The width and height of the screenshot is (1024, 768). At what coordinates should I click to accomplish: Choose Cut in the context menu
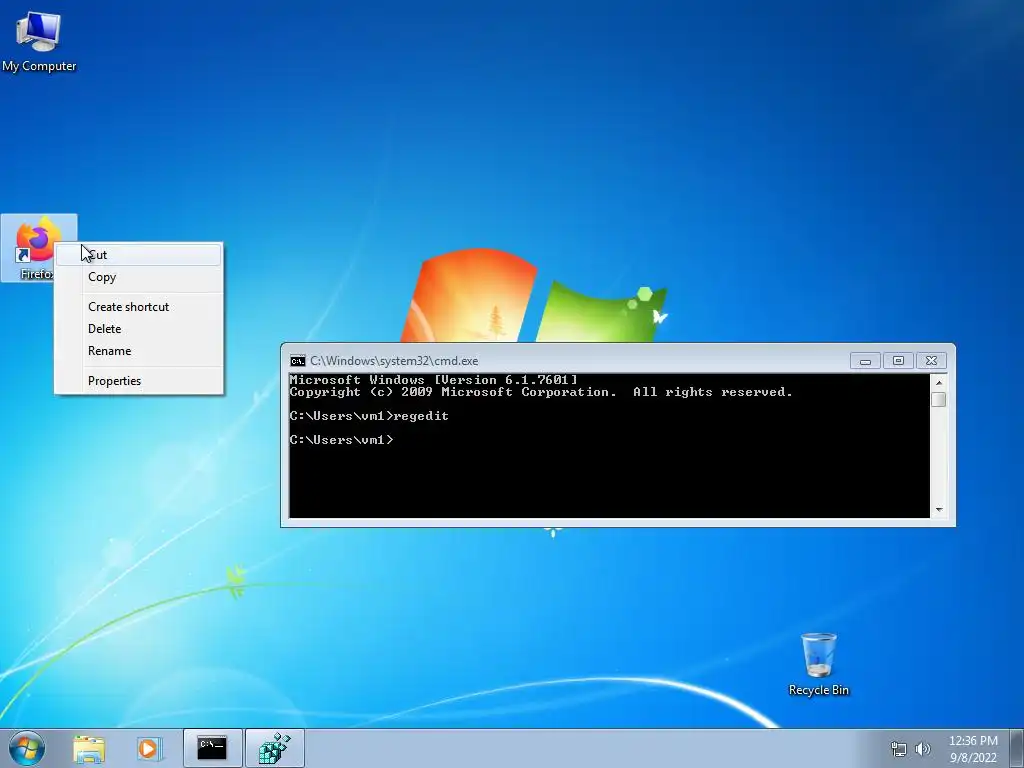(x=139, y=255)
